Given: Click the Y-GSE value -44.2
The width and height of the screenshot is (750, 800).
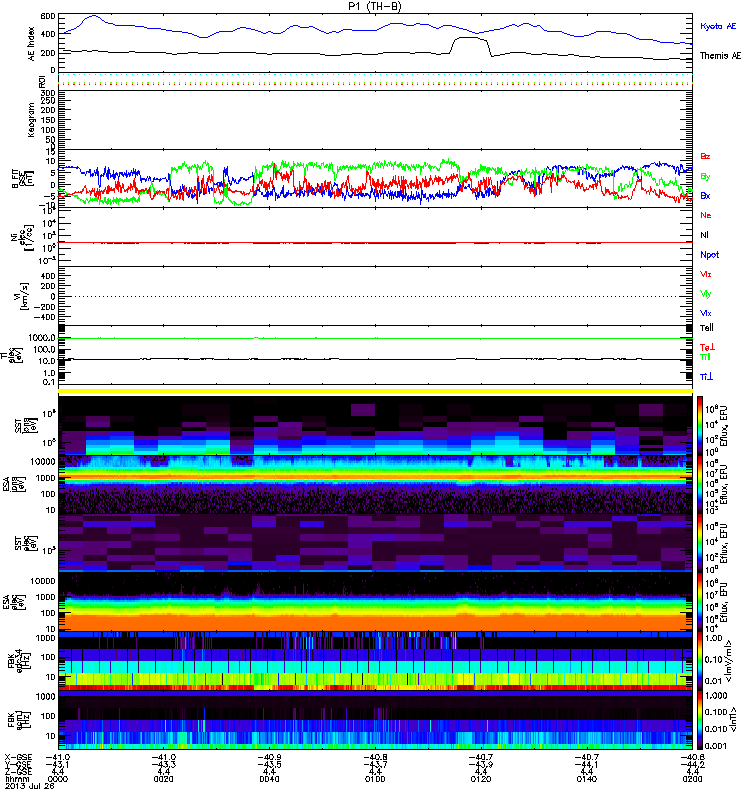Looking at the screenshot, I should pos(692,765).
